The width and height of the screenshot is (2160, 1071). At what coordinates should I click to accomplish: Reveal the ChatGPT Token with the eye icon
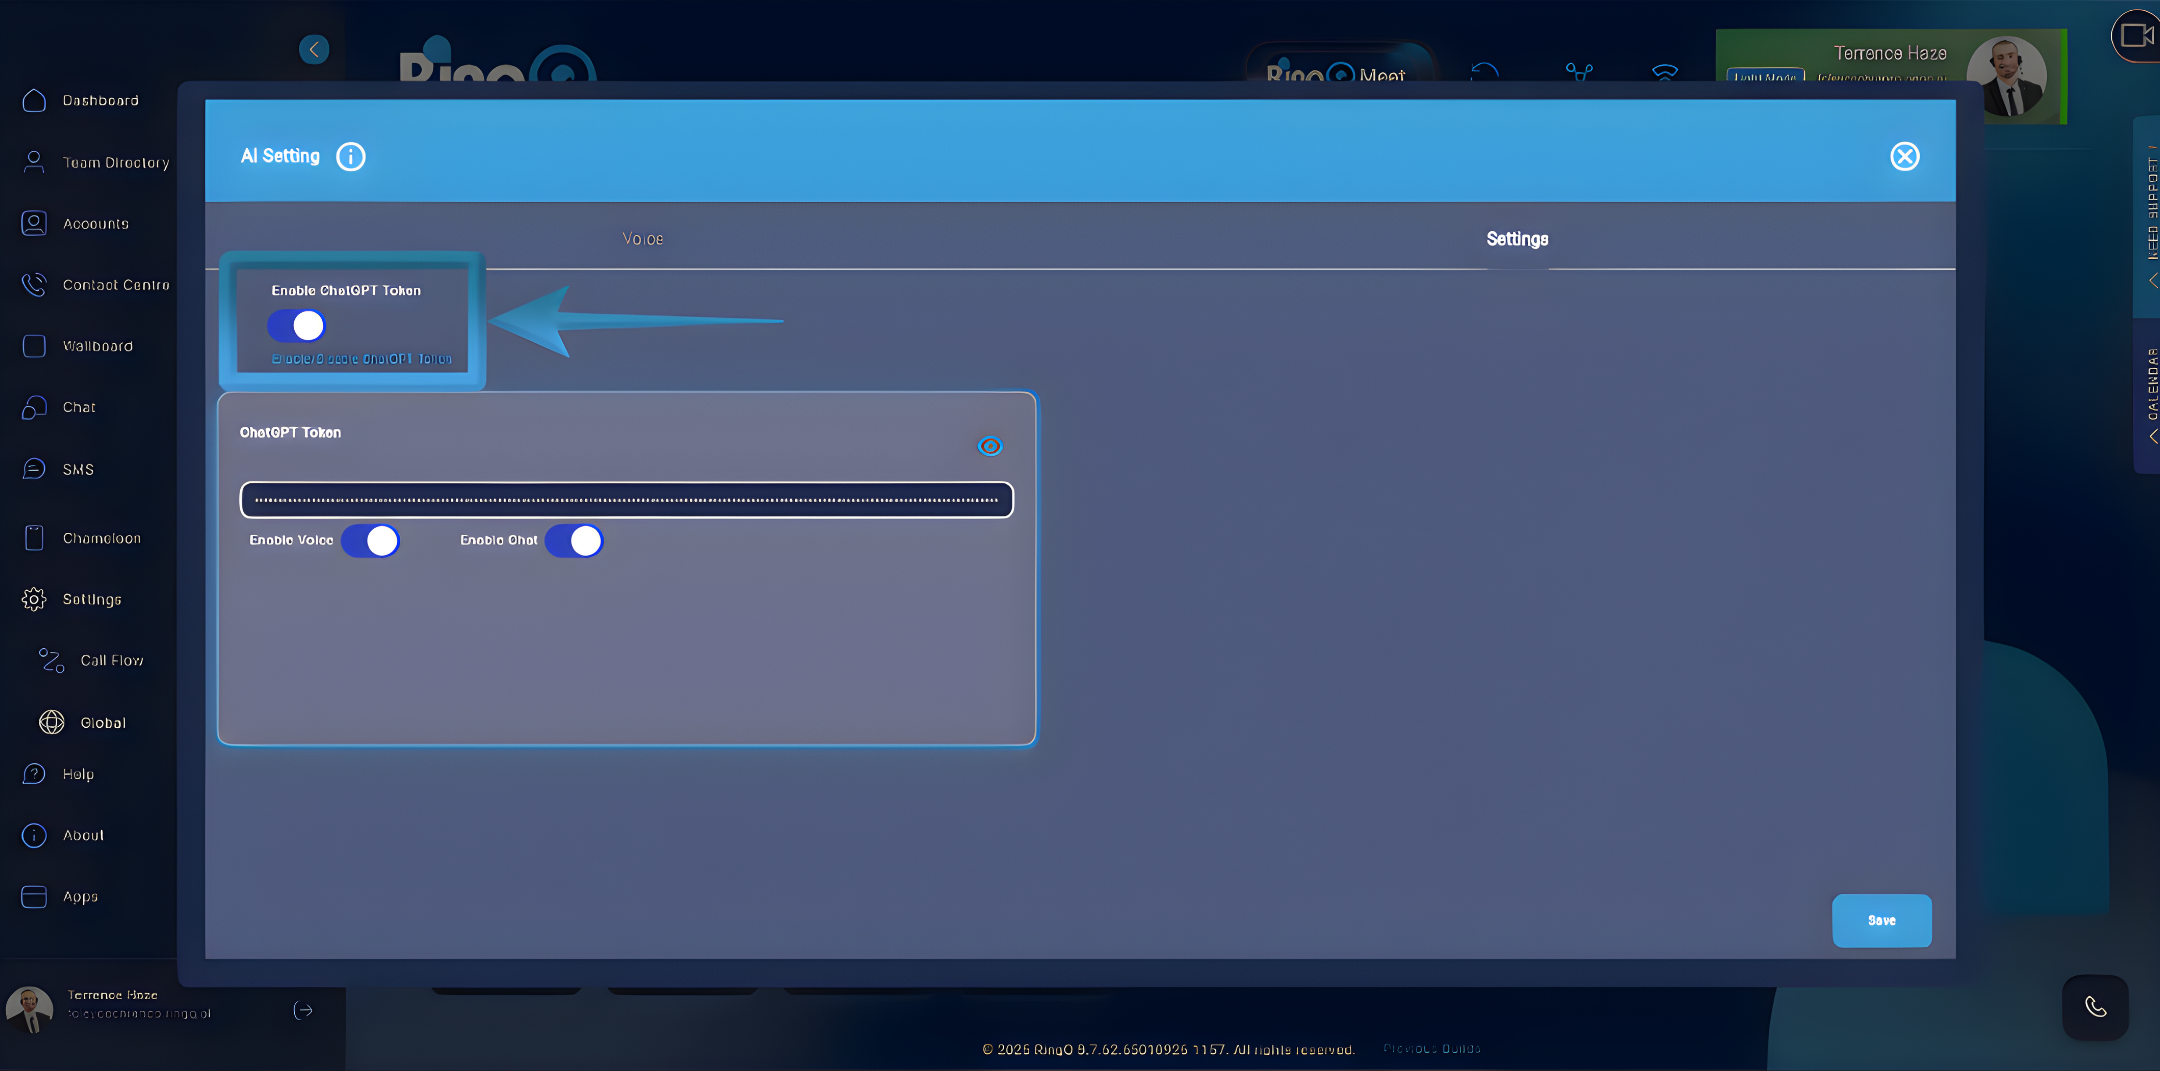(x=989, y=446)
